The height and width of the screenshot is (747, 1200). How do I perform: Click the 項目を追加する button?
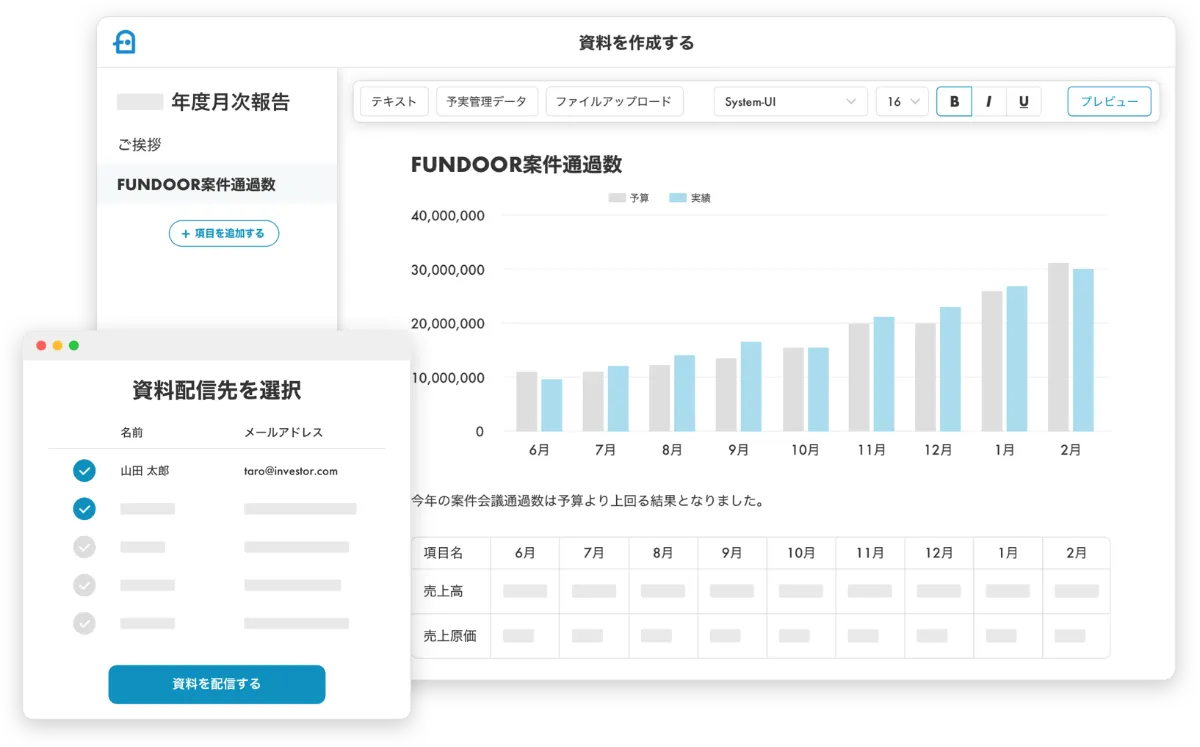click(224, 233)
